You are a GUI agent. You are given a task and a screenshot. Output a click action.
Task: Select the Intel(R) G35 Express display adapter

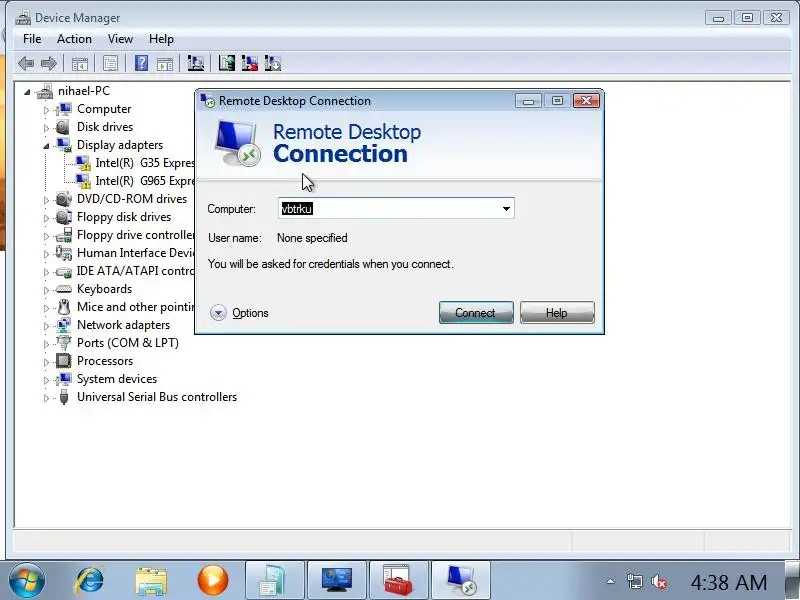pyautogui.click(x=135, y=163)
